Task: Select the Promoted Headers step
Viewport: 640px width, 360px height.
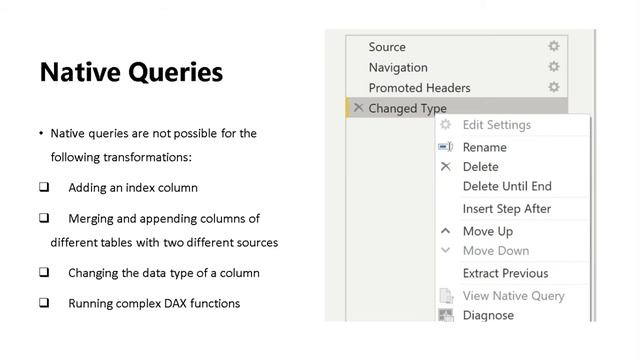Action: point(457,87)
